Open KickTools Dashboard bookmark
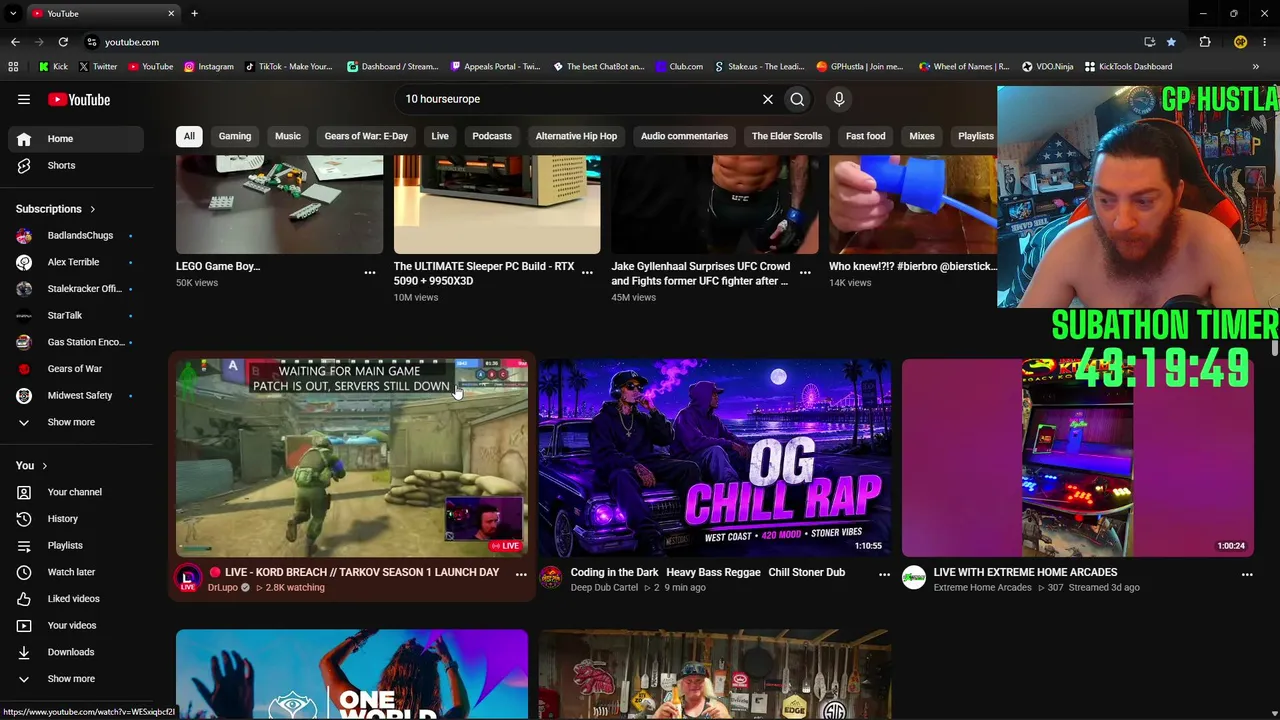The image size is (1280, 720). pyautogui.click(x=1128, y=67)
